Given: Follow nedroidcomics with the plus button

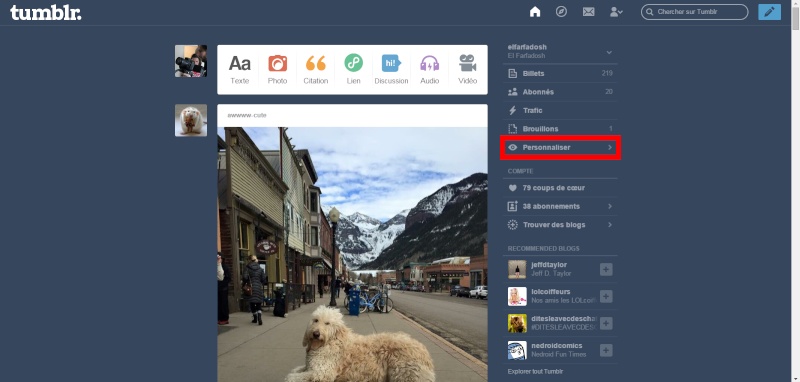Looking at the screenshot, I should [606, 350].
